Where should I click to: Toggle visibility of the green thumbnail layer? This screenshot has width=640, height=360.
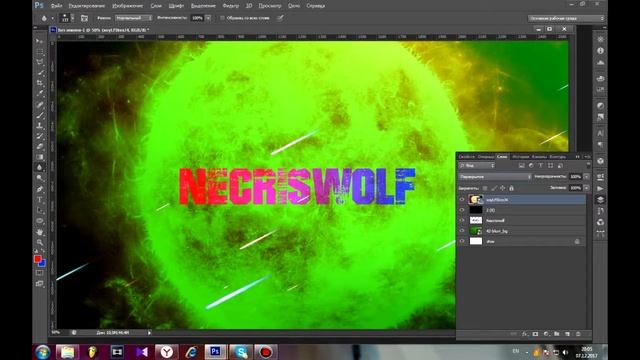click(x=462, y=231)
